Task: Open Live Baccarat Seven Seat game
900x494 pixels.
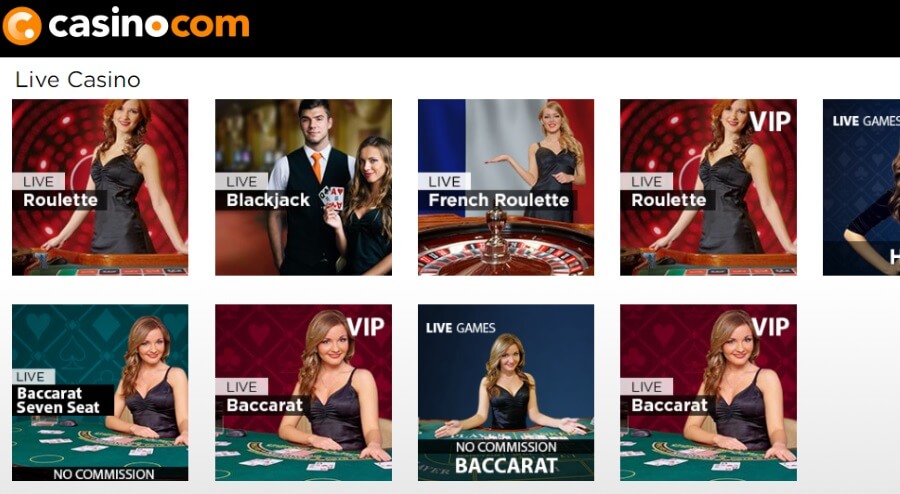Action: (x=100, y=392)
